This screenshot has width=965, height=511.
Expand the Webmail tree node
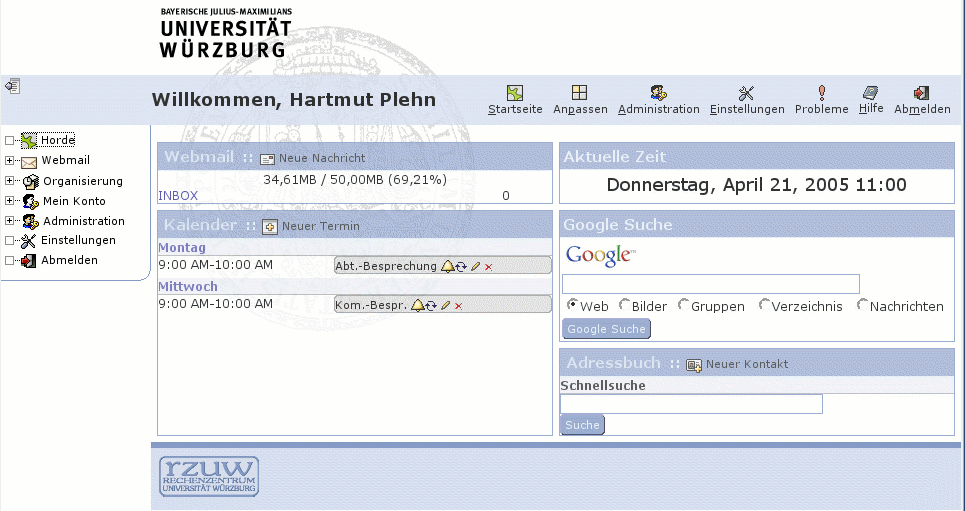pyautogui.click(x=9, y=161)
